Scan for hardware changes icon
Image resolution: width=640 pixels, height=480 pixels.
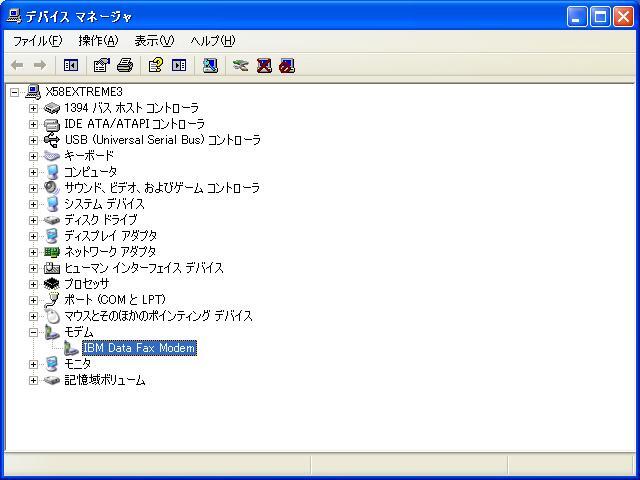[210, 65]
